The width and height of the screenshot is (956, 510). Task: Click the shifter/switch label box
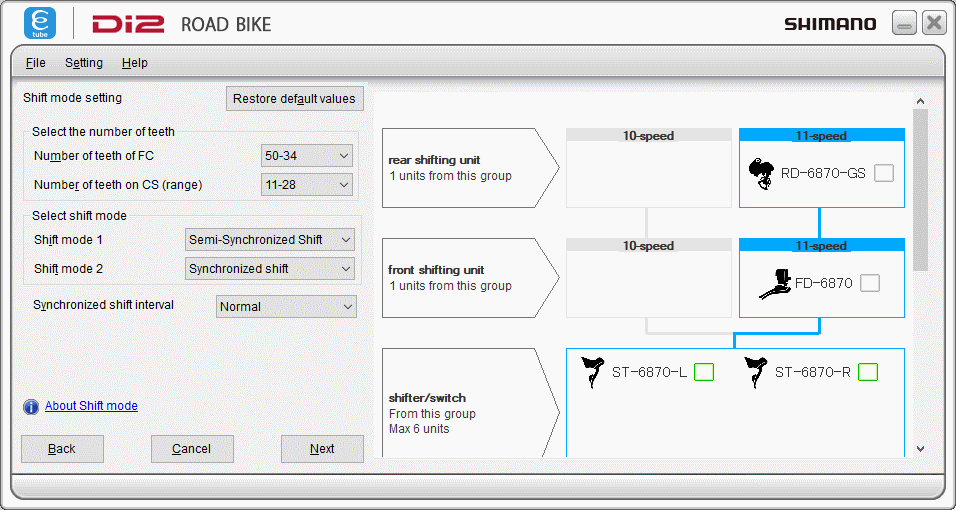[470, 403]
